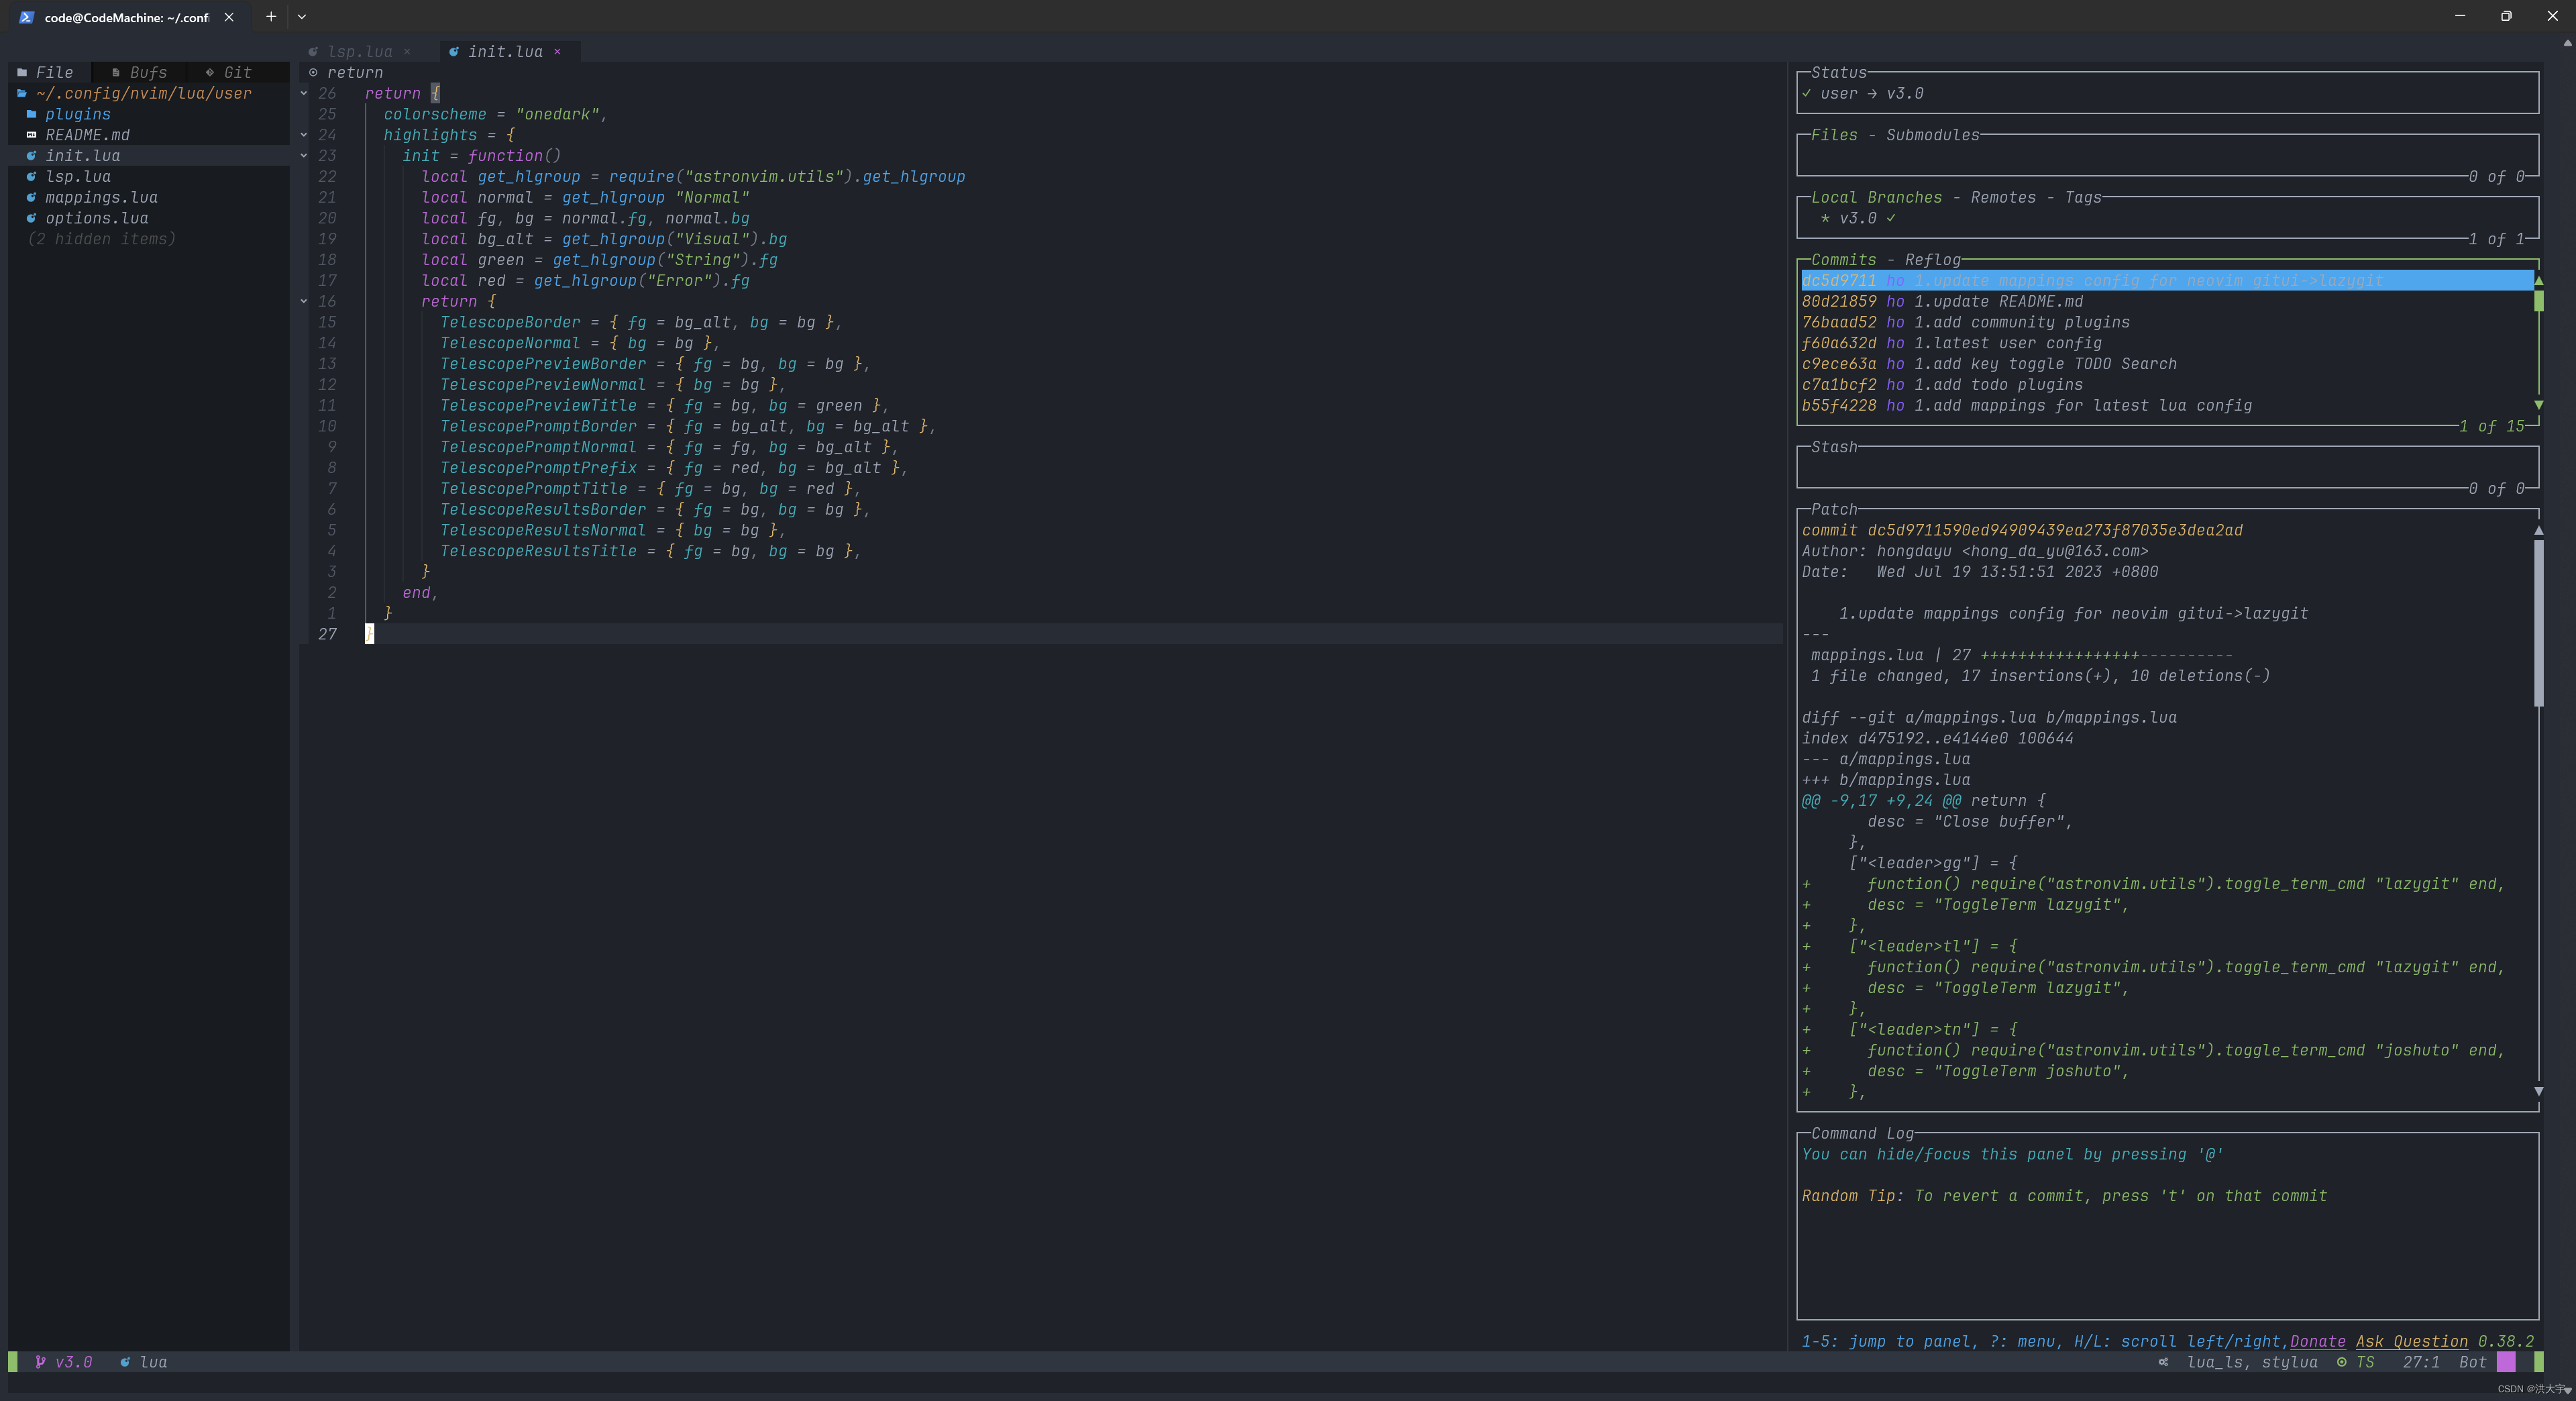Image resolution: width=2576 pixels, height=1401 pixels.
Task: Select lsp.lua in the file tree
Action: [x=78, y=177]
